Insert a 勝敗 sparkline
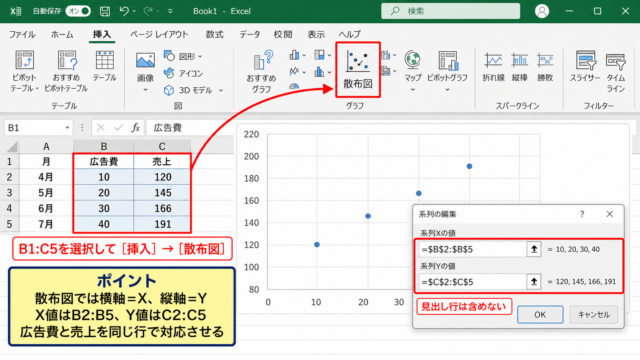 (x=545, y=66)
